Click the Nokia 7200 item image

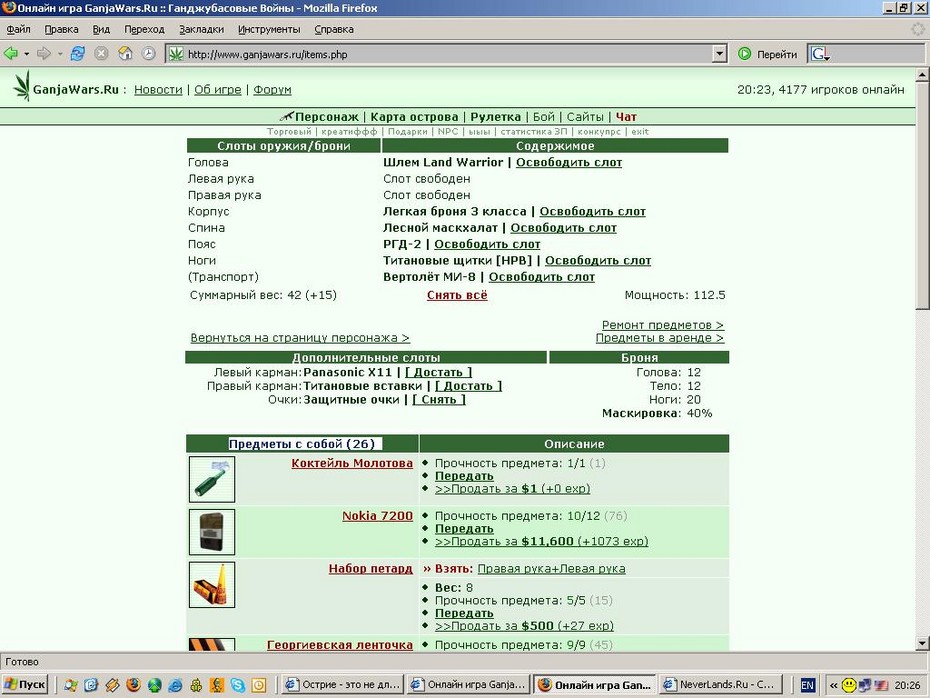[212, 532]
